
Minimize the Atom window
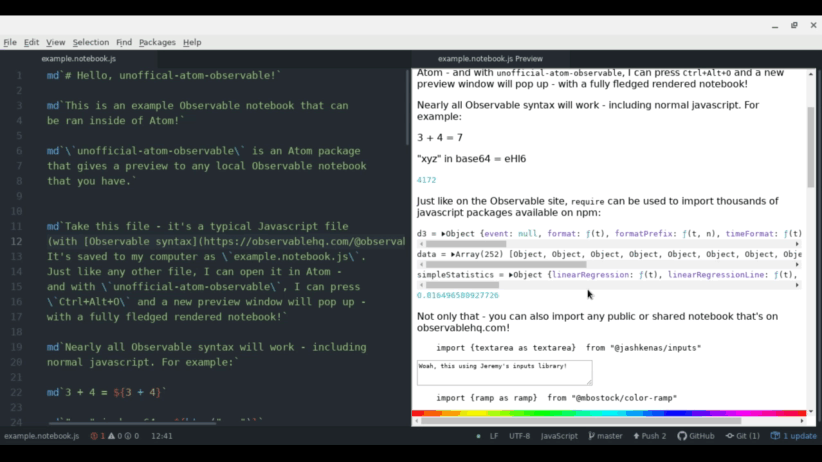point(775,25)
